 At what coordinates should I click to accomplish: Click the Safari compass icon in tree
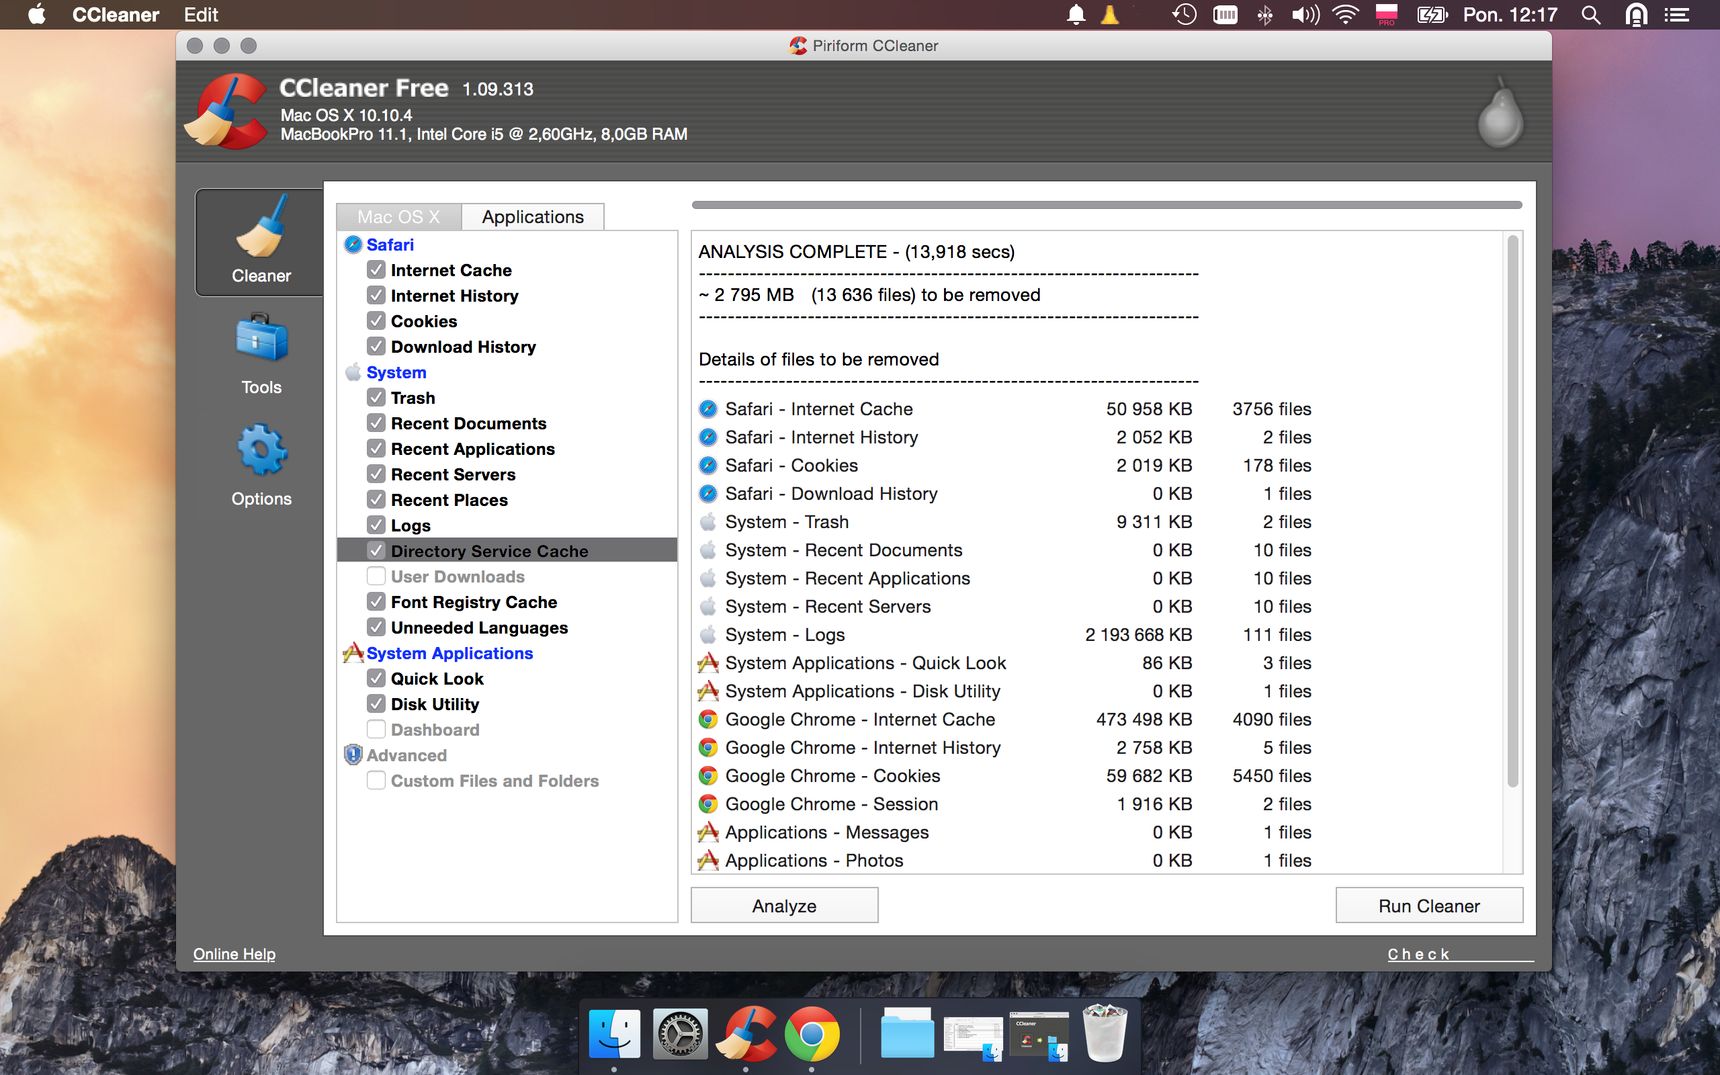coord(353,245)
